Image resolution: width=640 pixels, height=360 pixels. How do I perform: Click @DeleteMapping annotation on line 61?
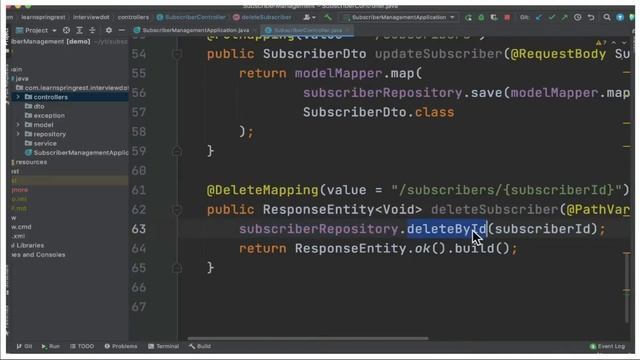[x=262, y=190]
